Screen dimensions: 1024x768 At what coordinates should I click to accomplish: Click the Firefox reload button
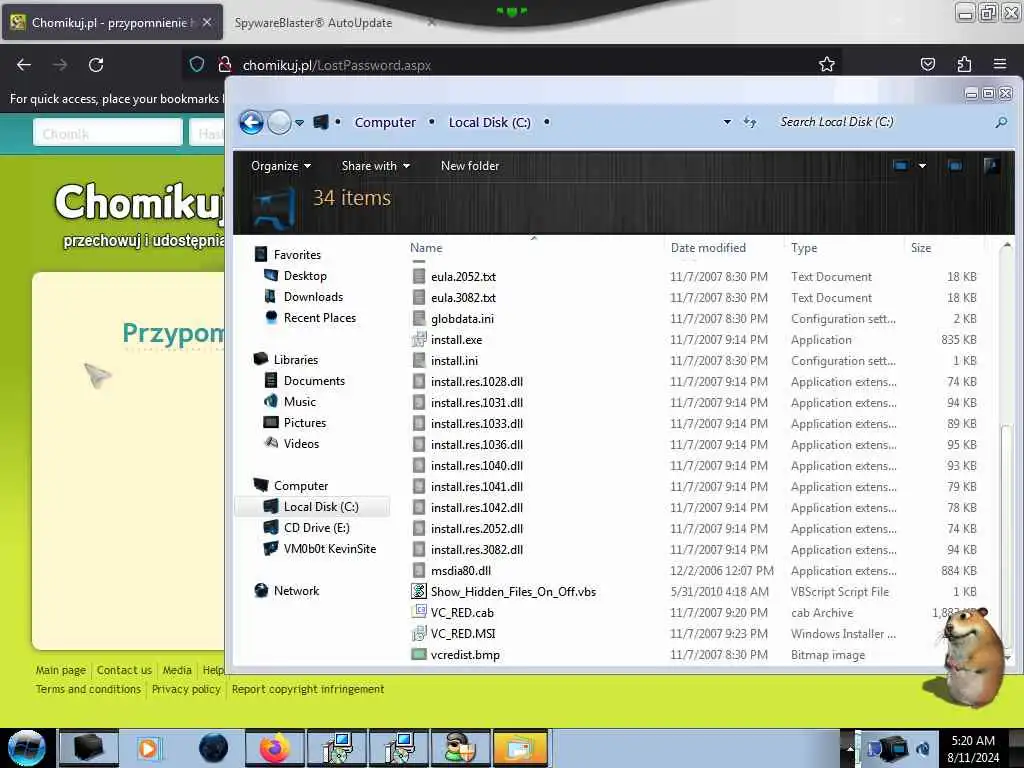point(96,65)
